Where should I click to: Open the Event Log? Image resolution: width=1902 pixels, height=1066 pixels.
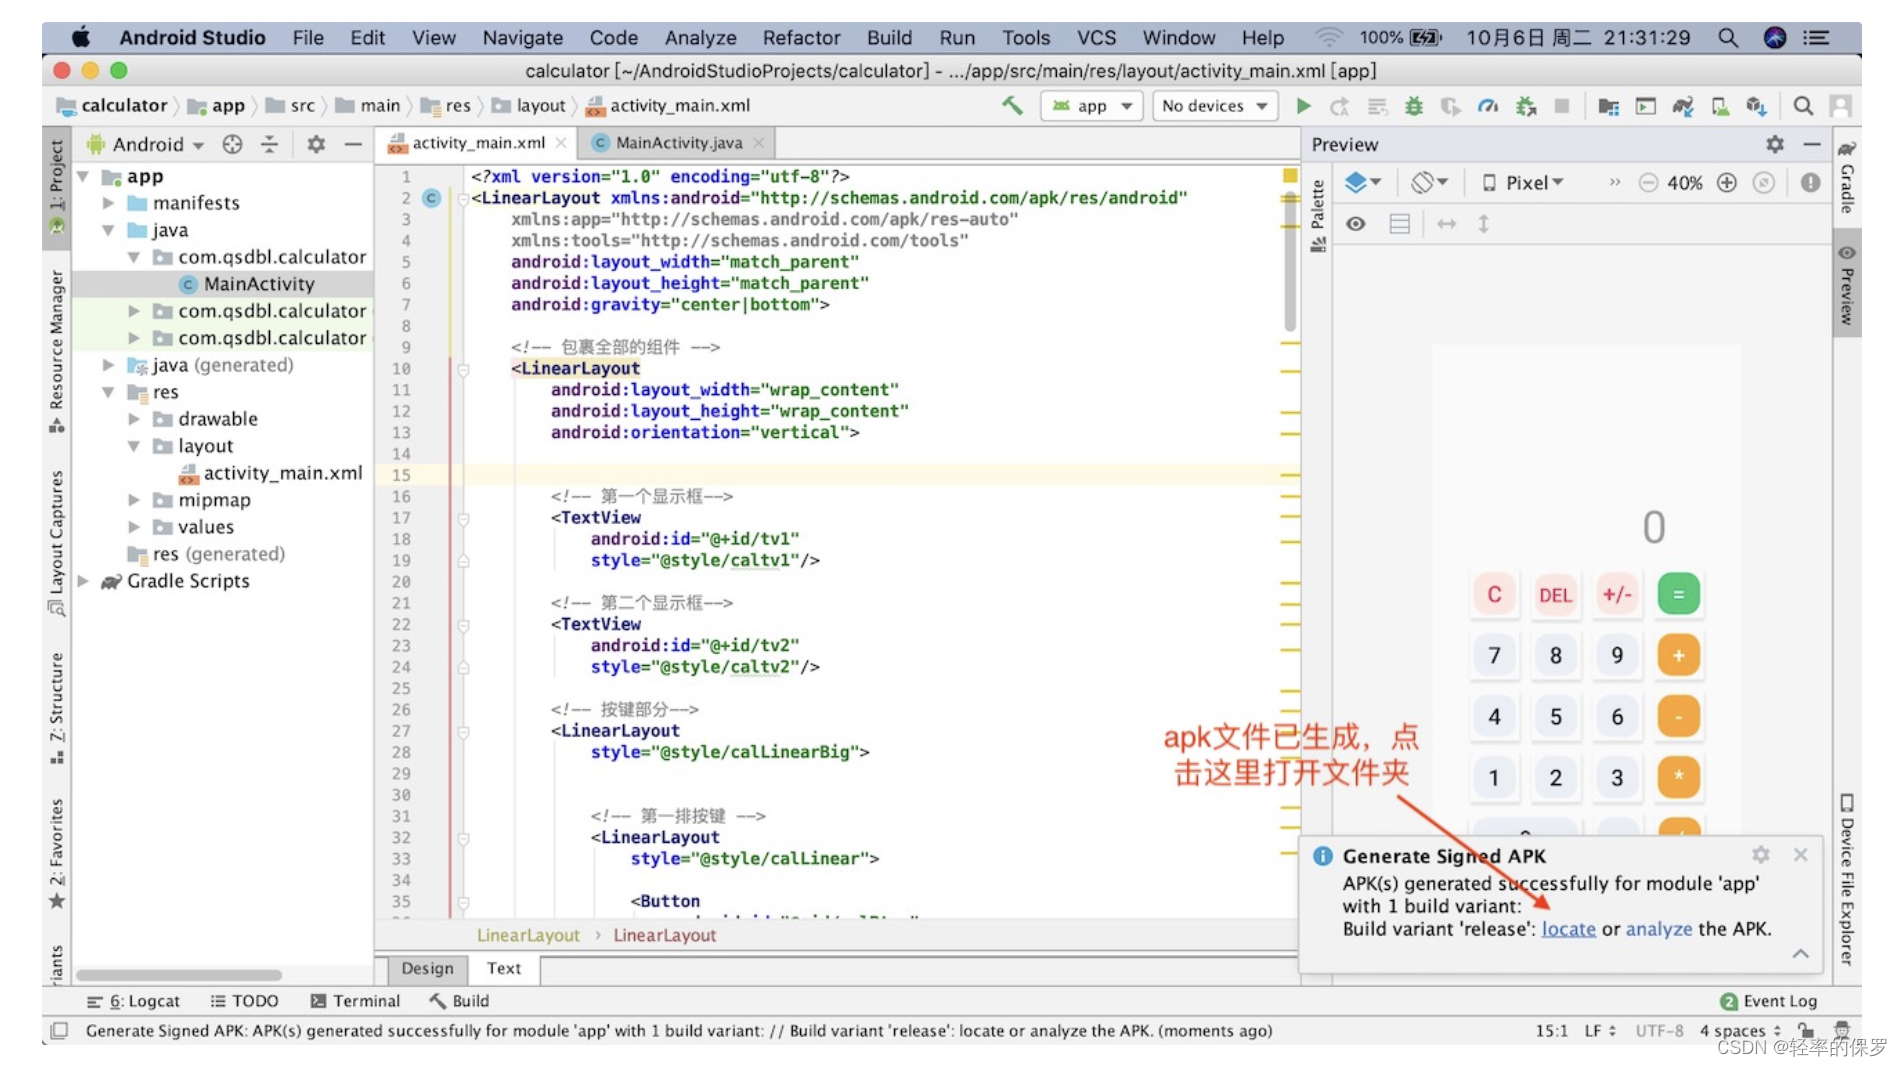pos(1768,1001)
